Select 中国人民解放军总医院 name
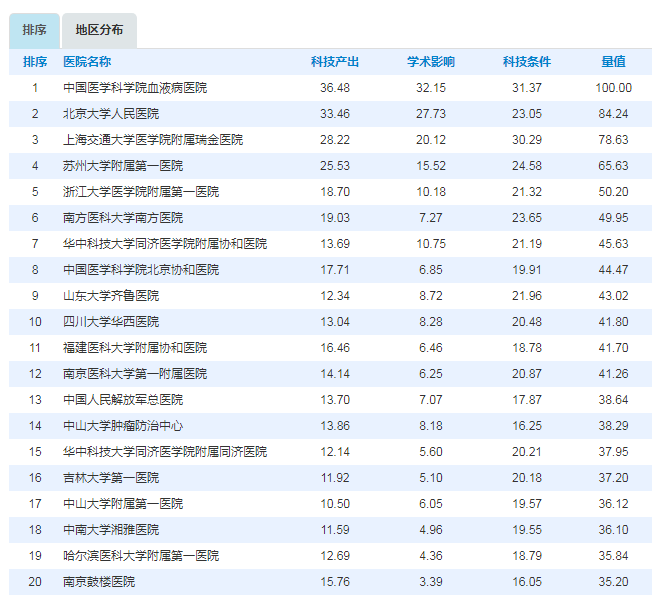662x606 pixels. pyautogui.click(x=123, y=400)
